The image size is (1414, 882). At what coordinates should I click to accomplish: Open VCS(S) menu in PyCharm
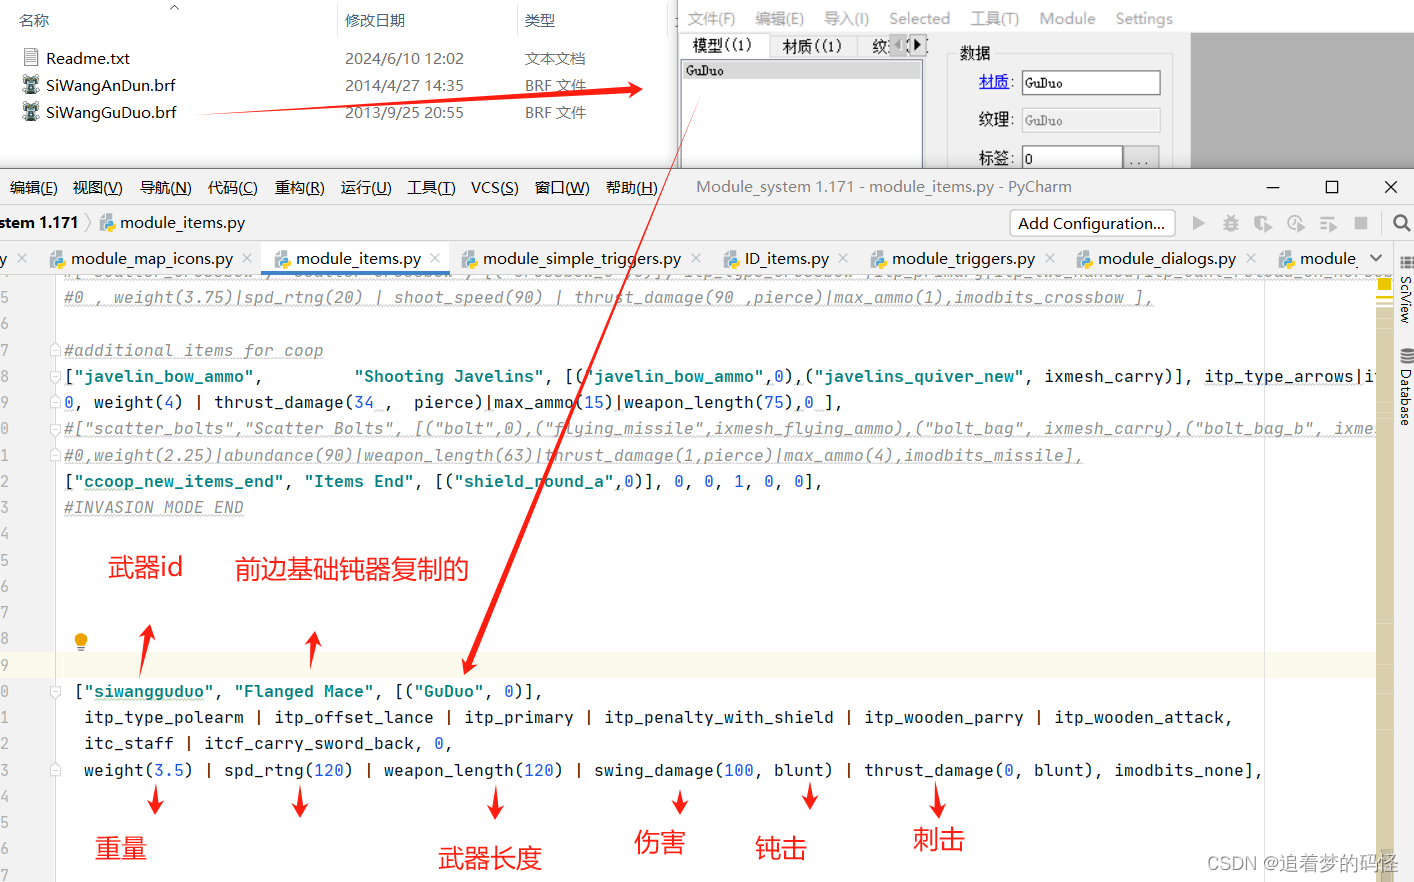(495, 188)
